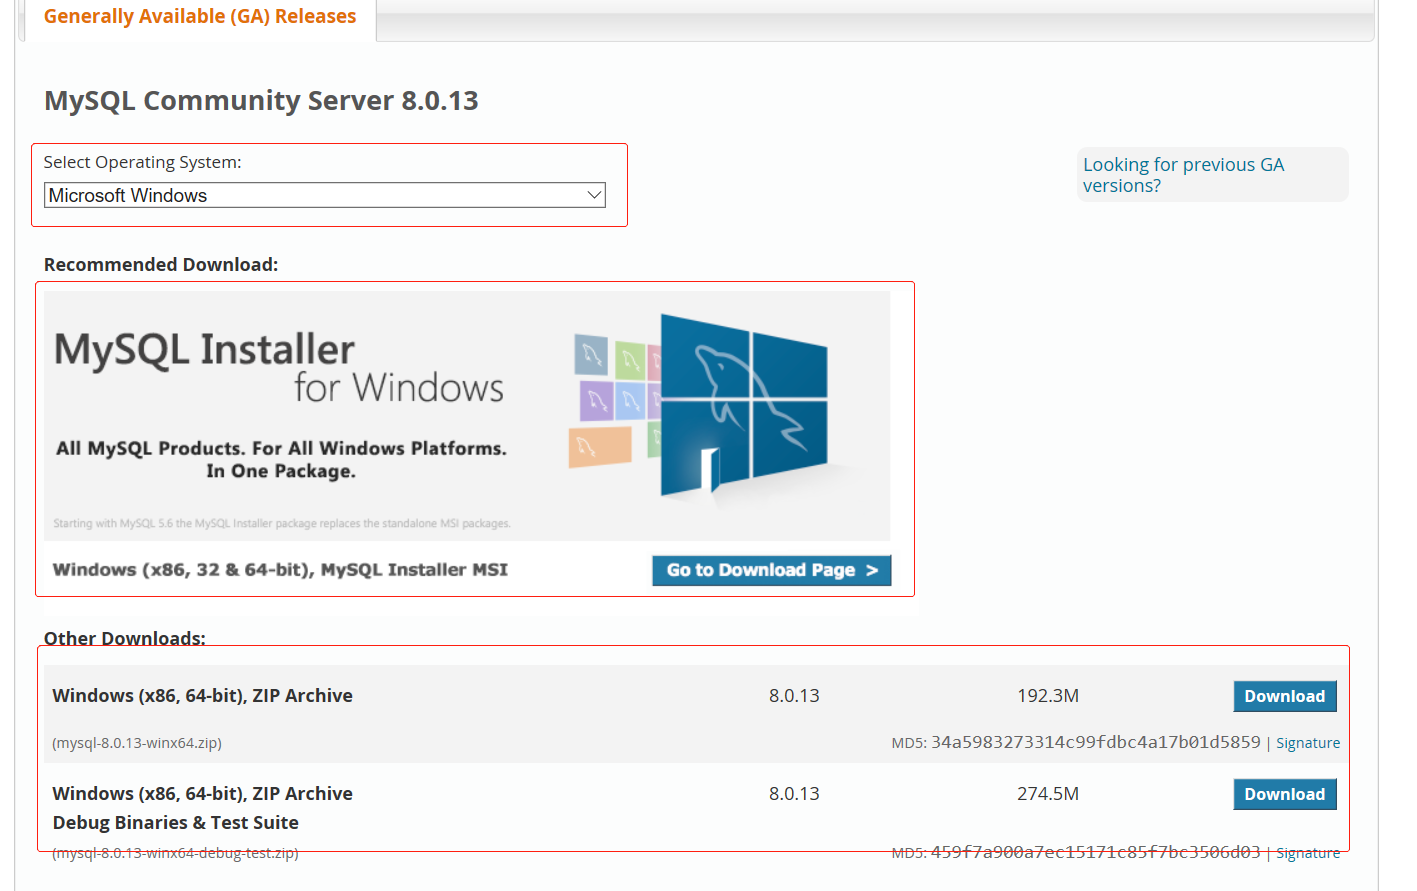
Task: Click the MySQL Community Server 8.0.13 heading
Action: click(x=261, y=100)
